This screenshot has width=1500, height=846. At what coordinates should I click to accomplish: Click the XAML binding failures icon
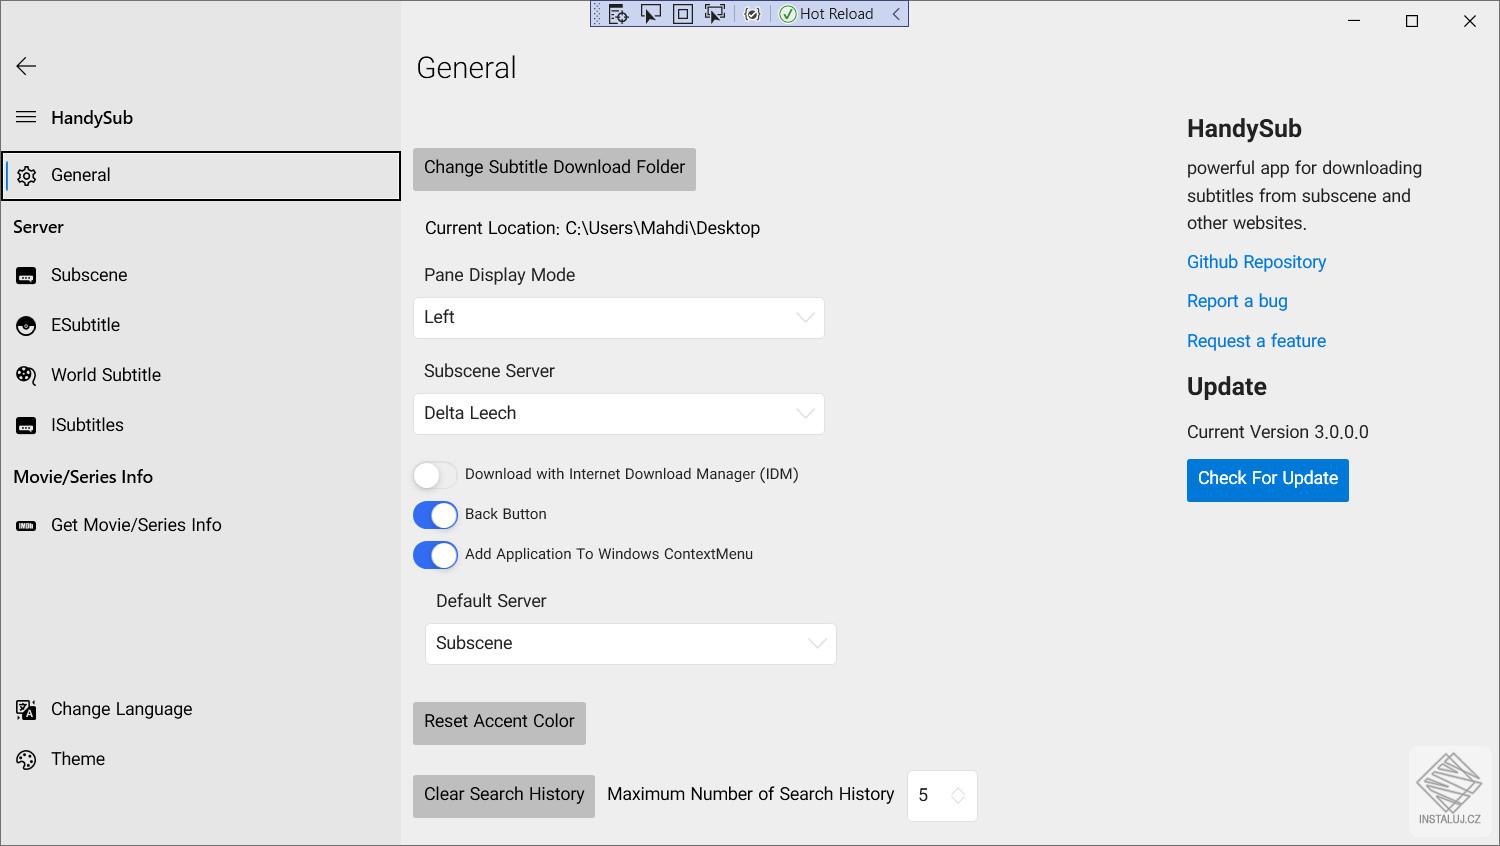[753, 14]
